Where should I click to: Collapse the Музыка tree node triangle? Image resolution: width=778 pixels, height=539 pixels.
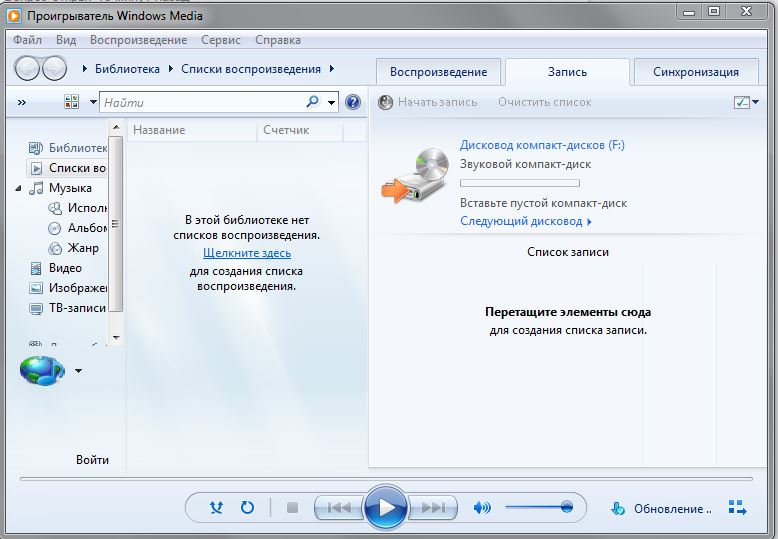click(18, 188)
